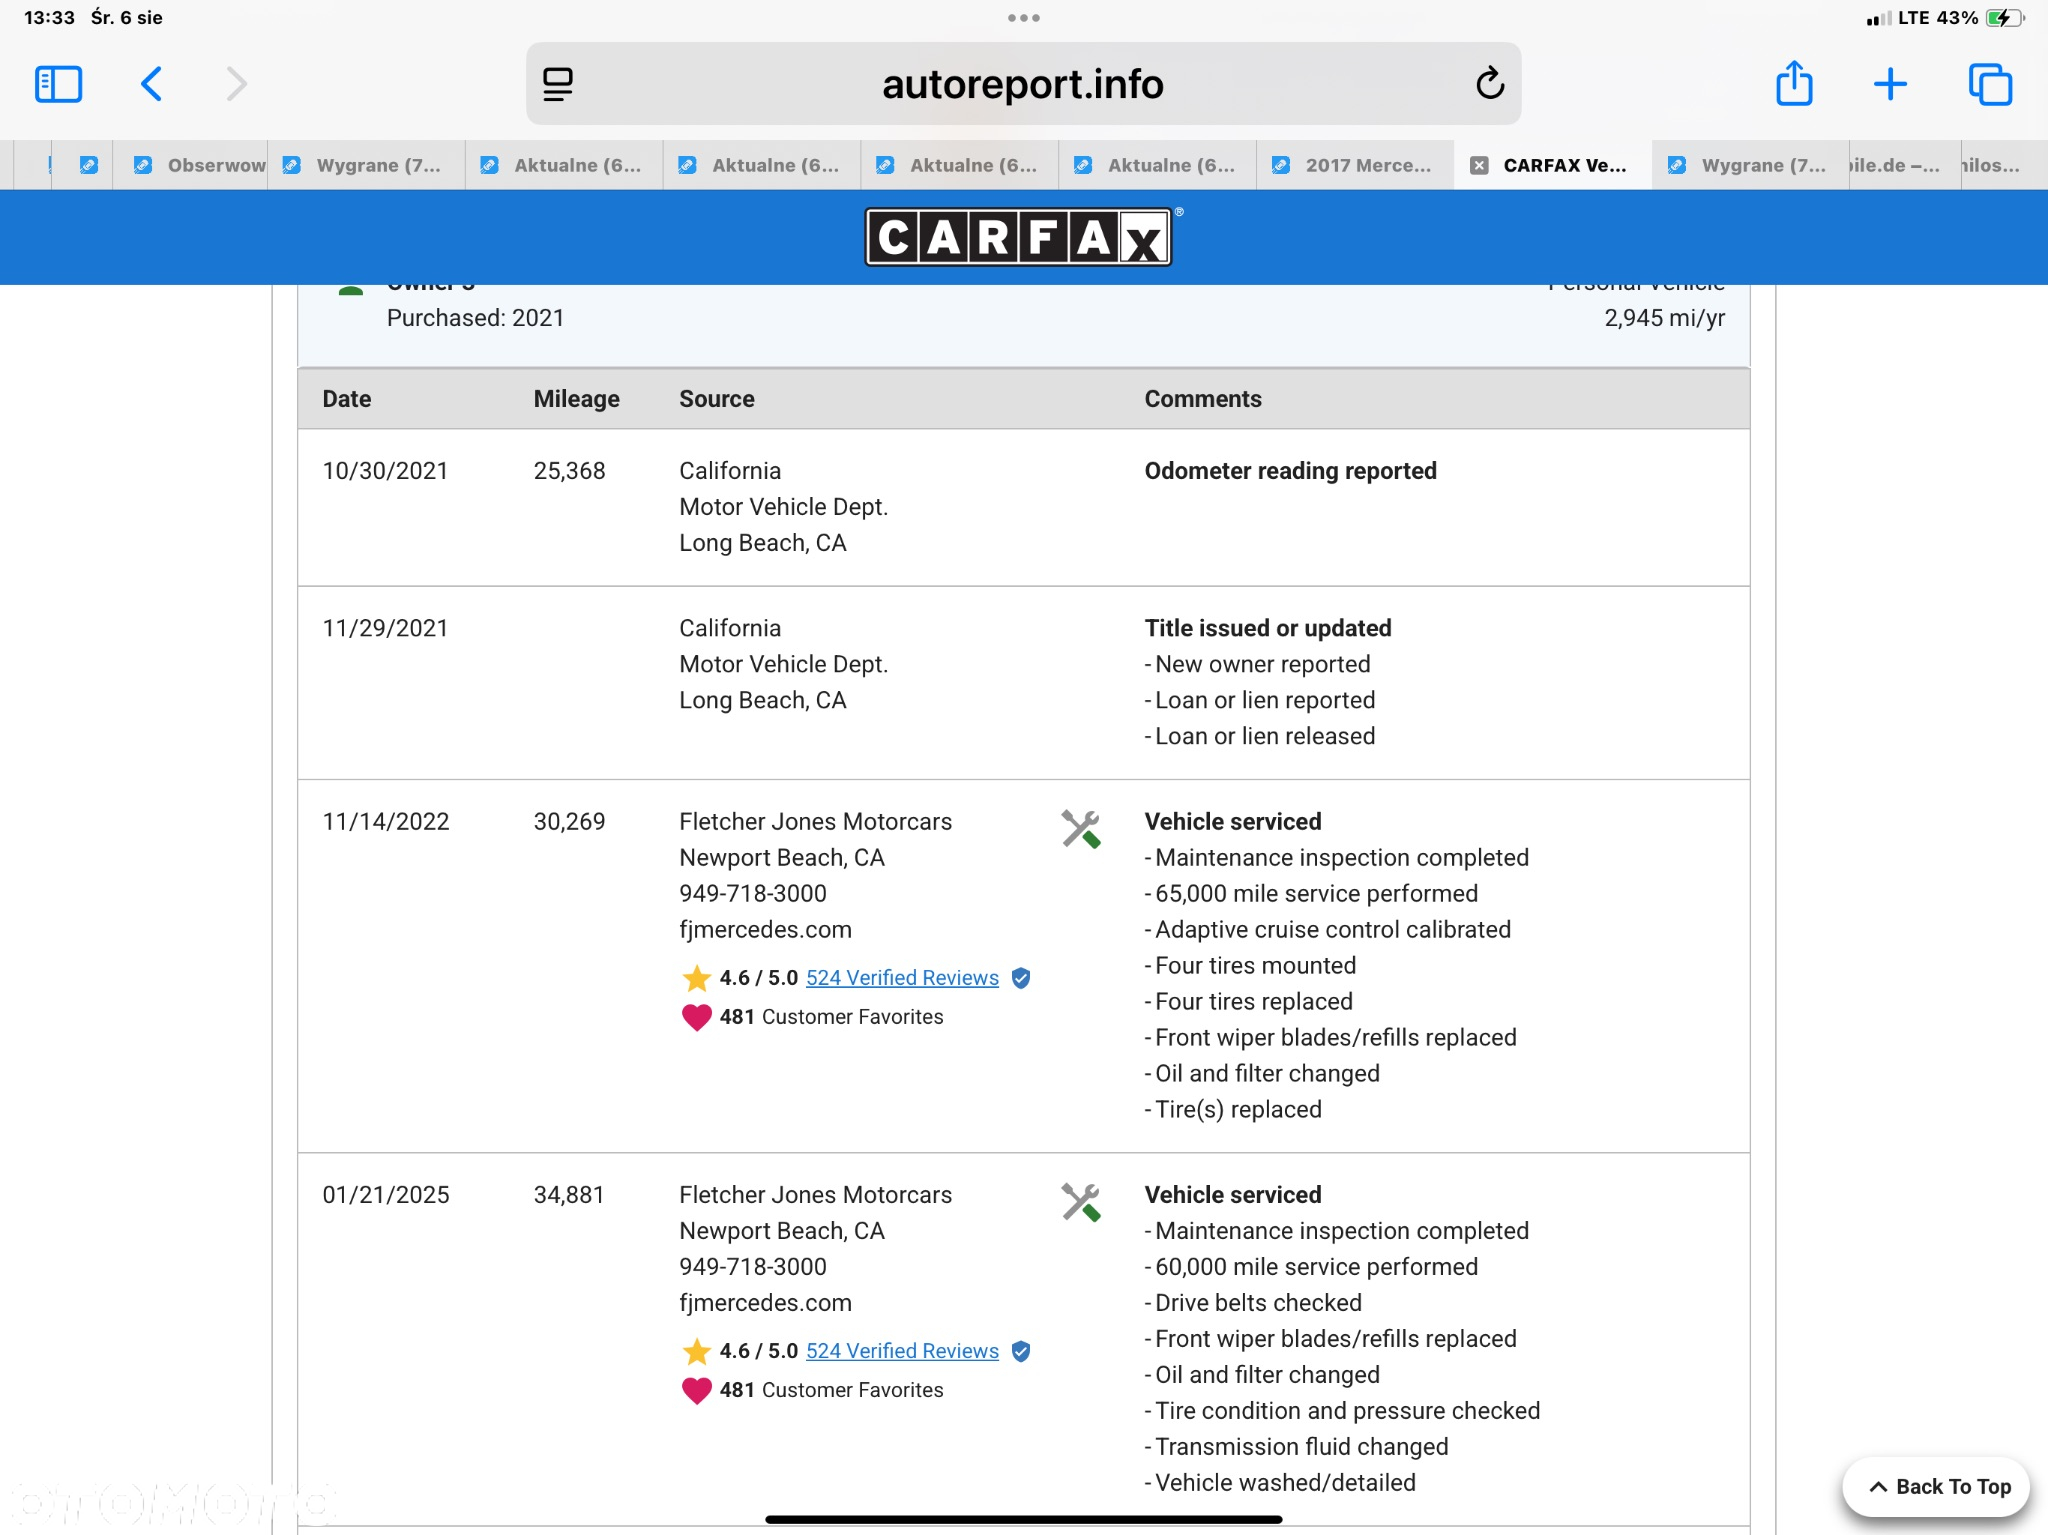Reload the autoreport.info page
The image size is (2048, 1535).
coord(1490,84)
